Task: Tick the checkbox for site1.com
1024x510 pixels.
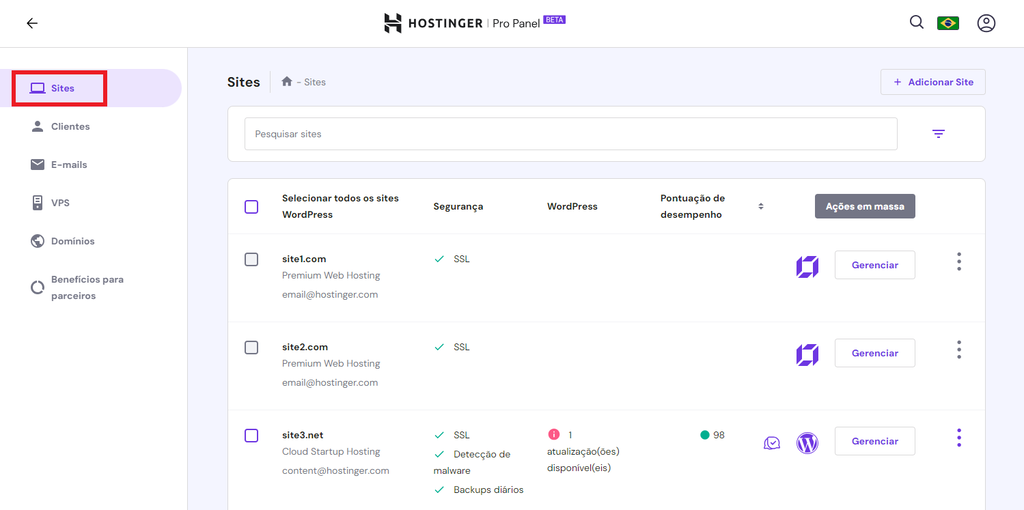Action: click(251, 259)
